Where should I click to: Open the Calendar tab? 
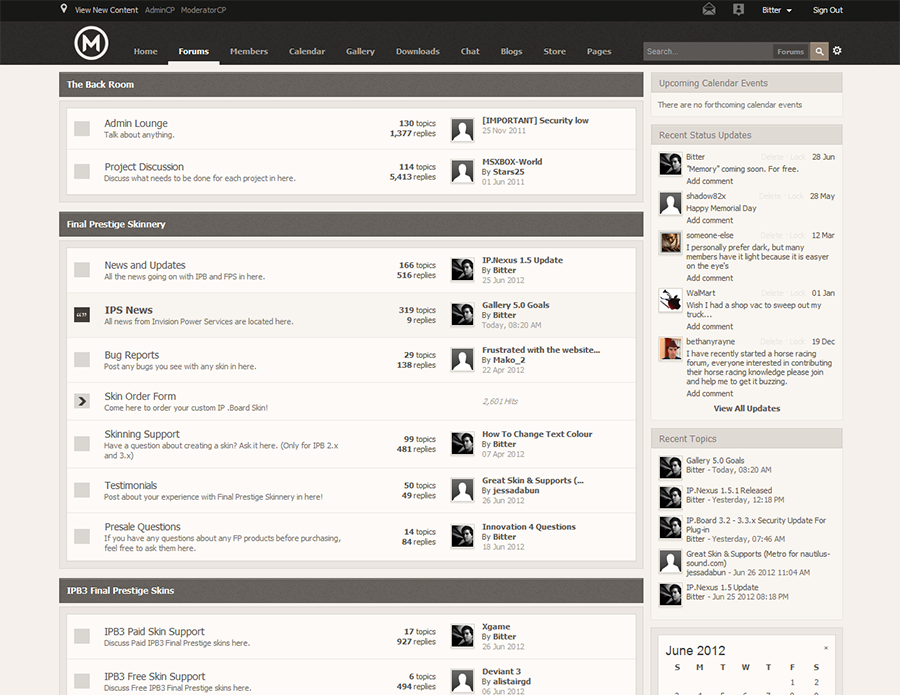[x=307, y=51]
